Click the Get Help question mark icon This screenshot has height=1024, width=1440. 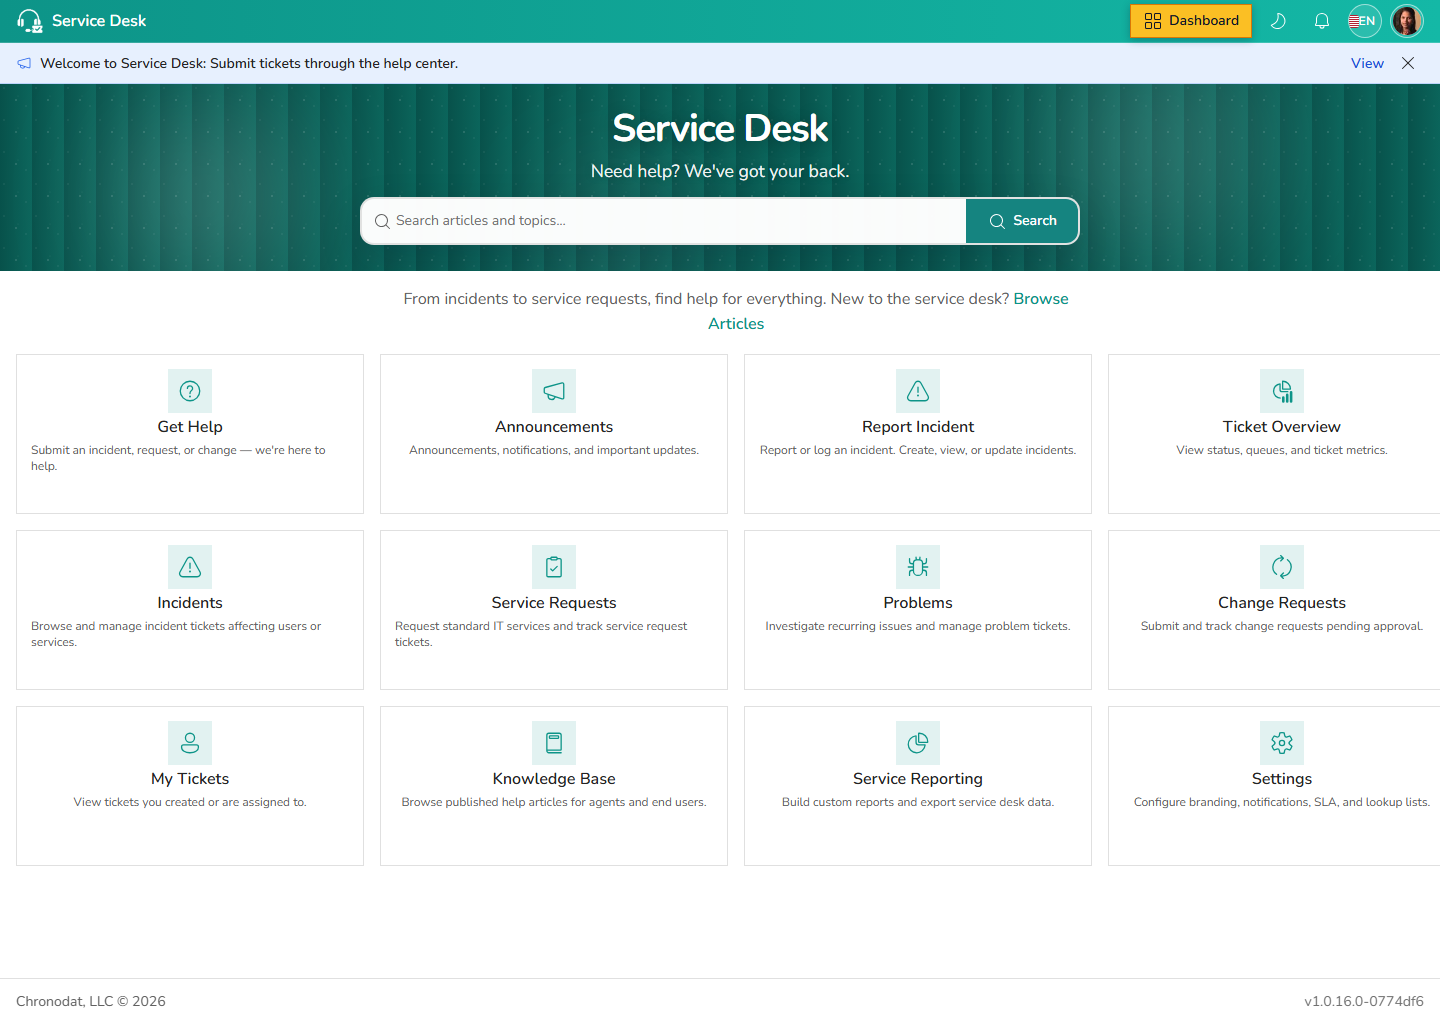click(x=190, y=391)
